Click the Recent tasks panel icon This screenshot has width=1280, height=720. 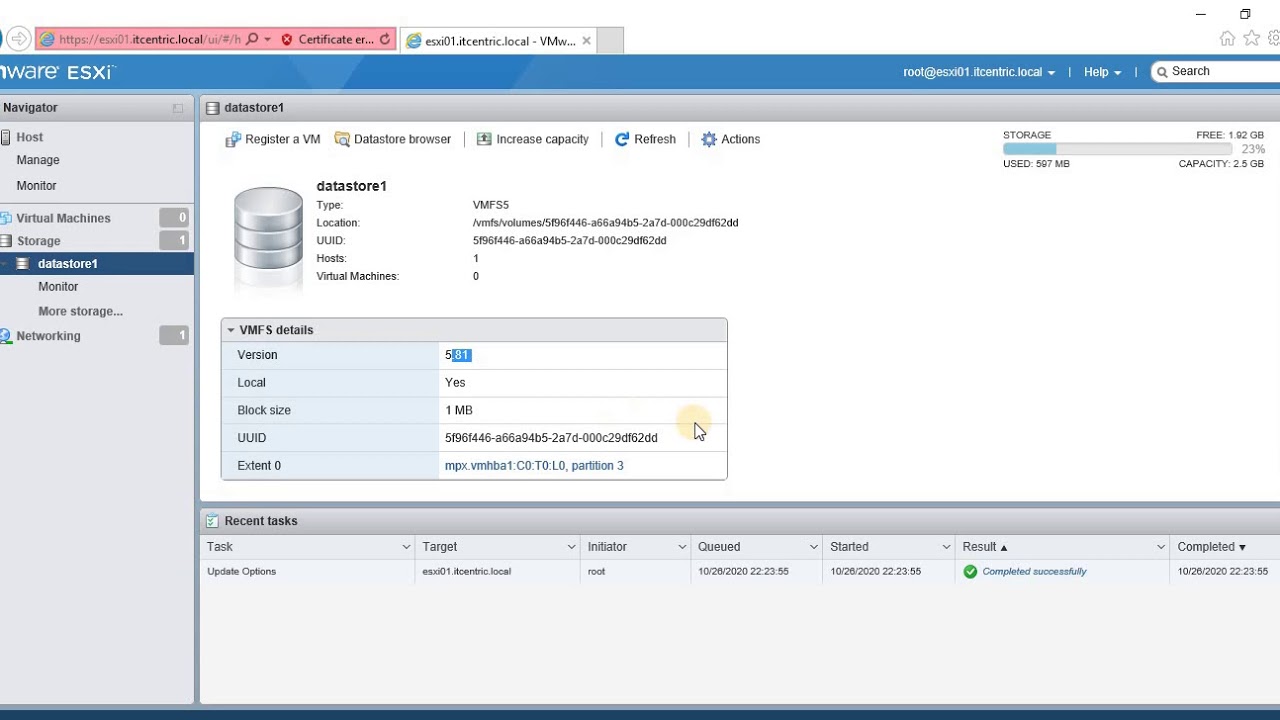[x=212, y=521]
